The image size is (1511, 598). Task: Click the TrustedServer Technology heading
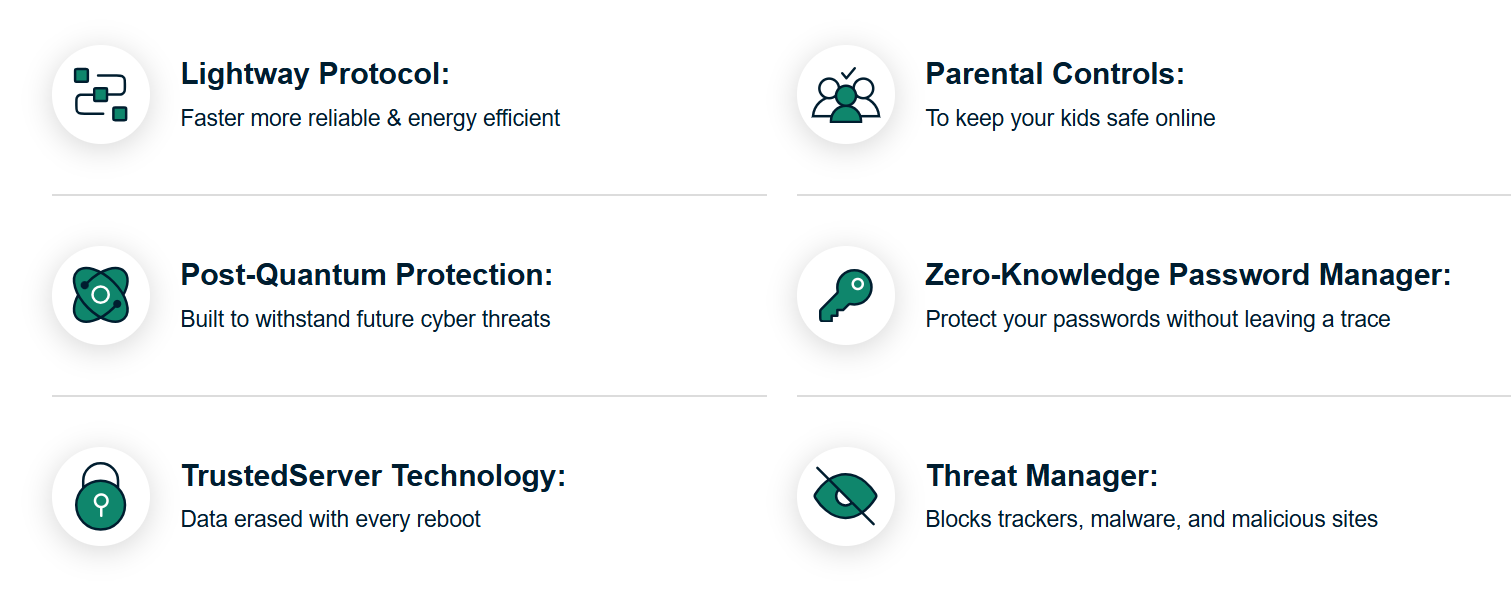click(373, 476)
